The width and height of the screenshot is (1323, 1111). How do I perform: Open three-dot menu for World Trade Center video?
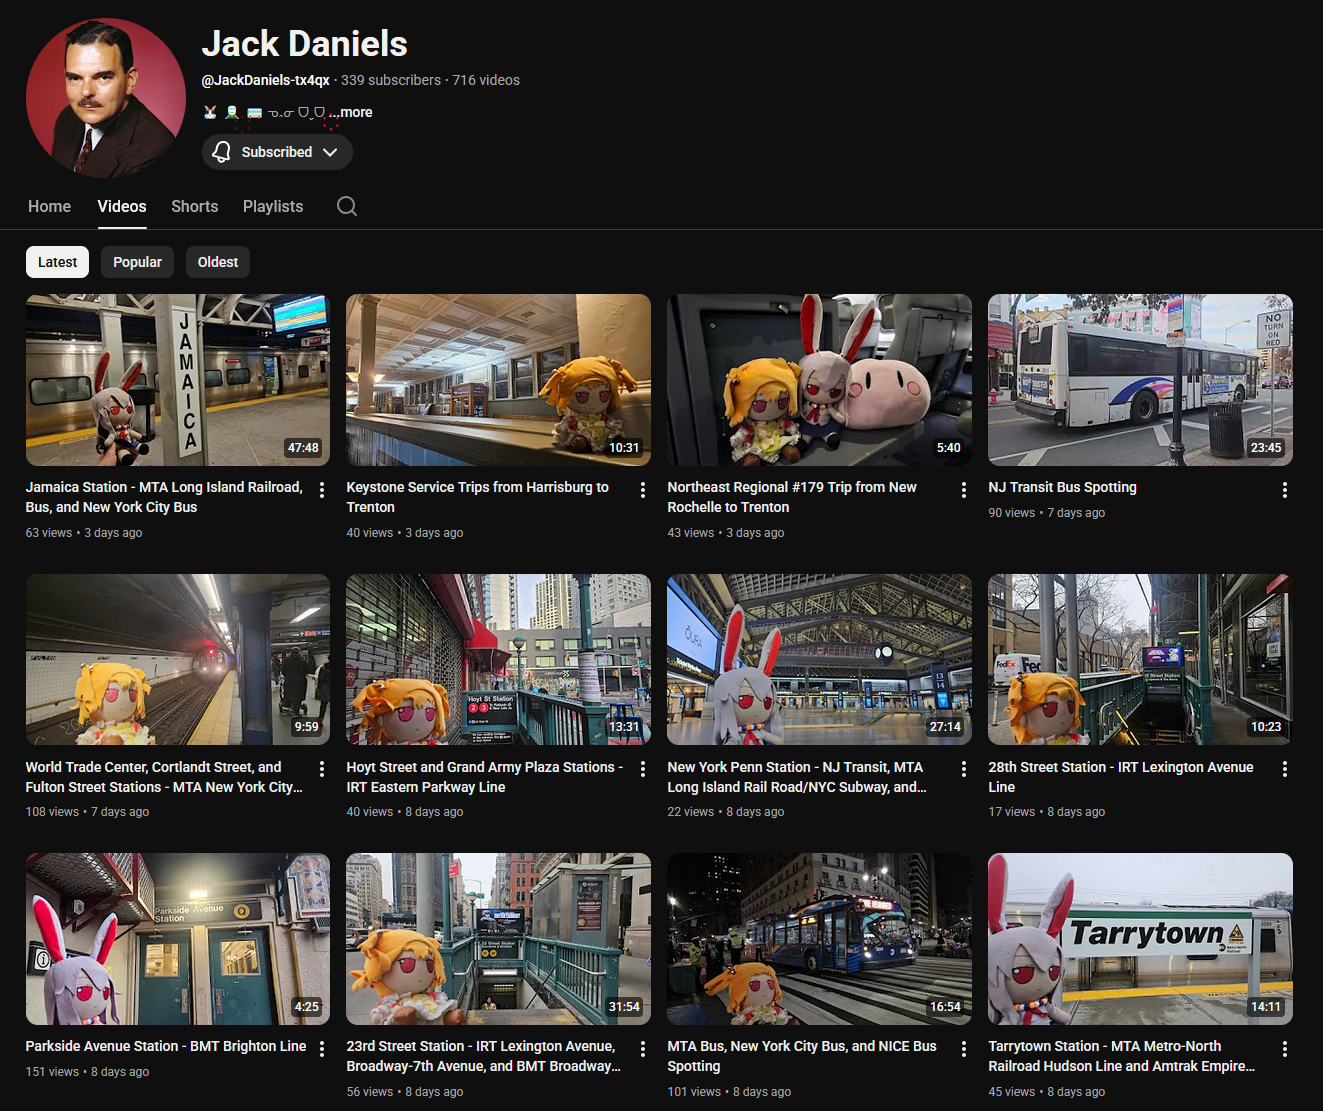(322, 769)
